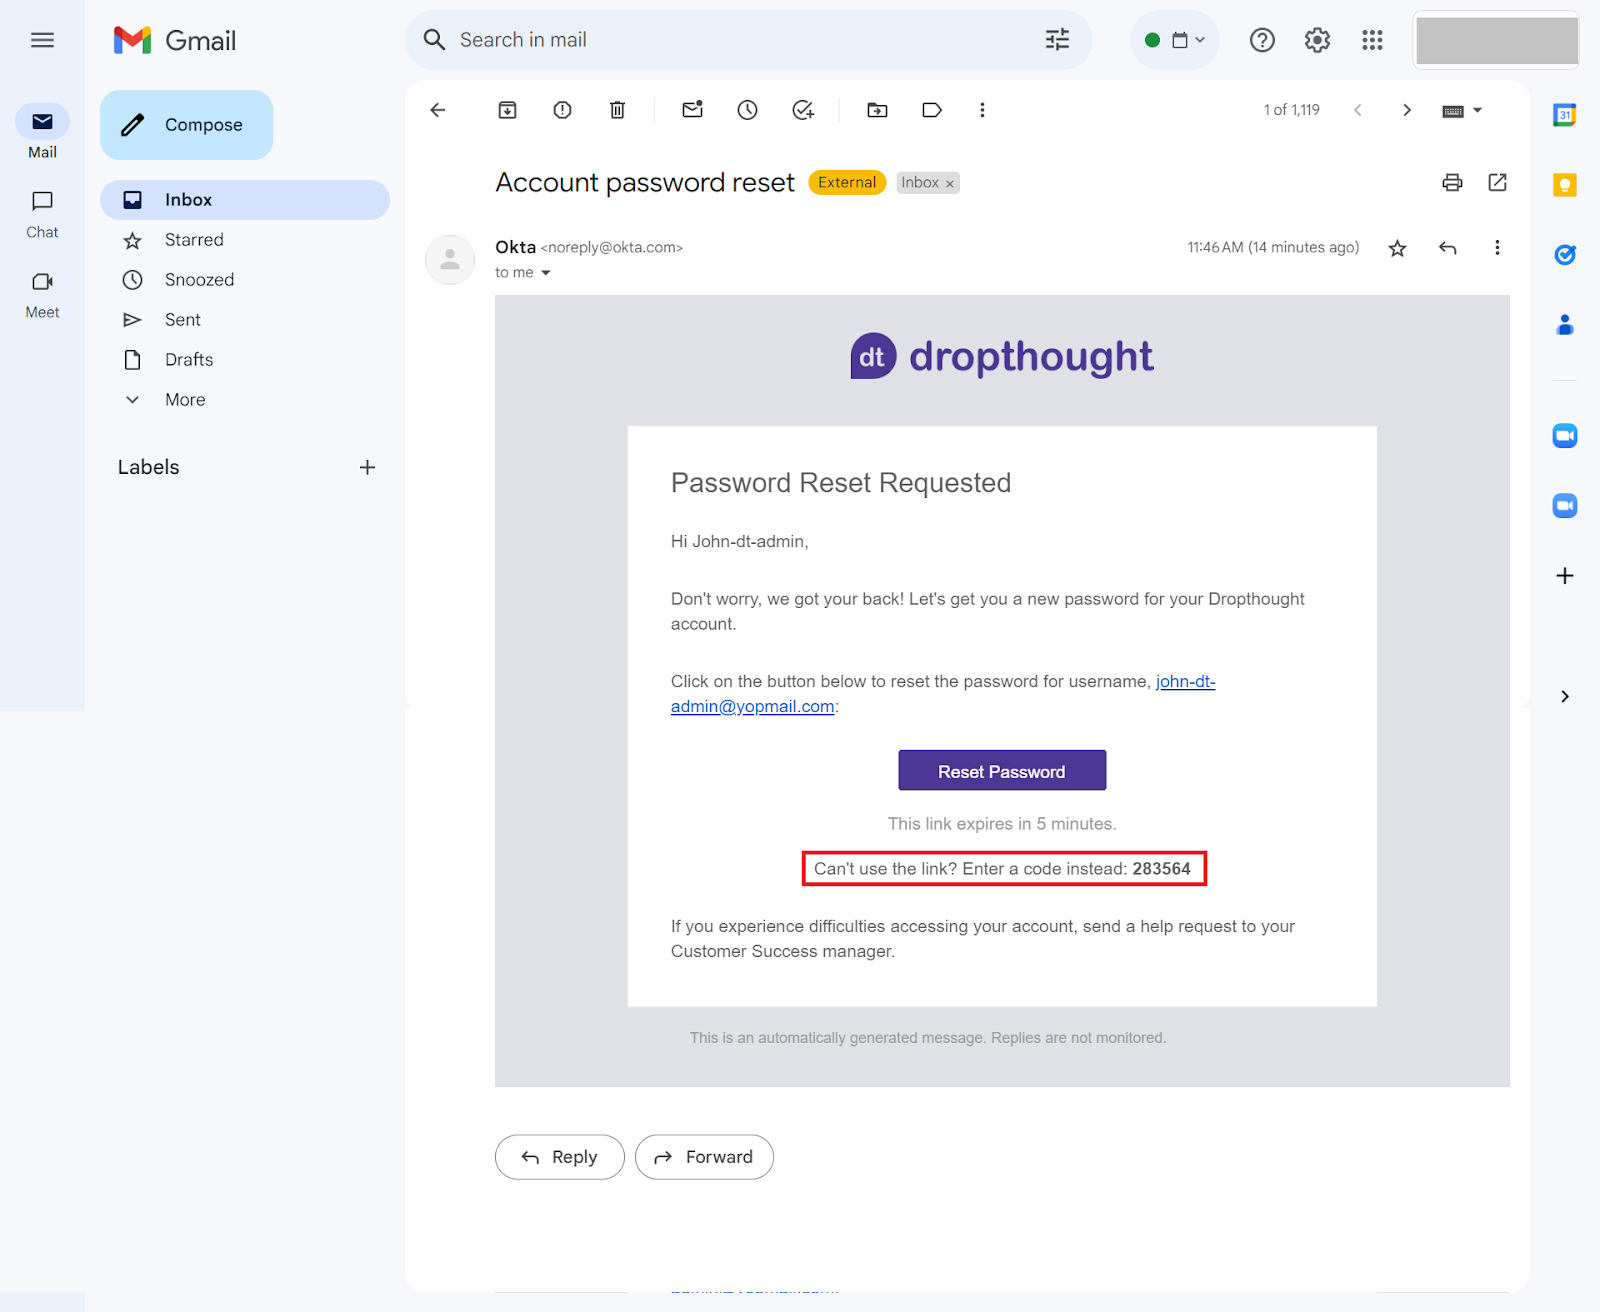1600x1312 pixels.
Task: Mark the email as unread
Action: point(692,110)
